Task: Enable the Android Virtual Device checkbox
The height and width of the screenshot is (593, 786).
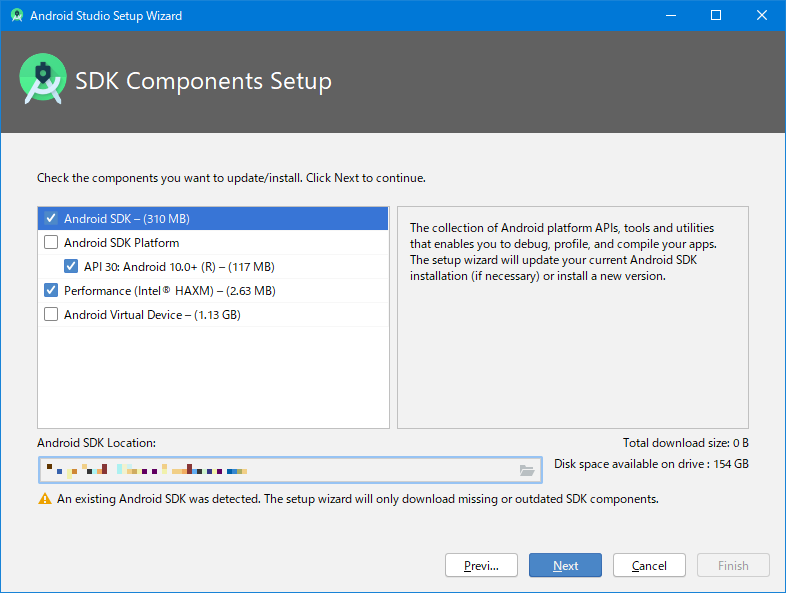Action: point(51,315)
